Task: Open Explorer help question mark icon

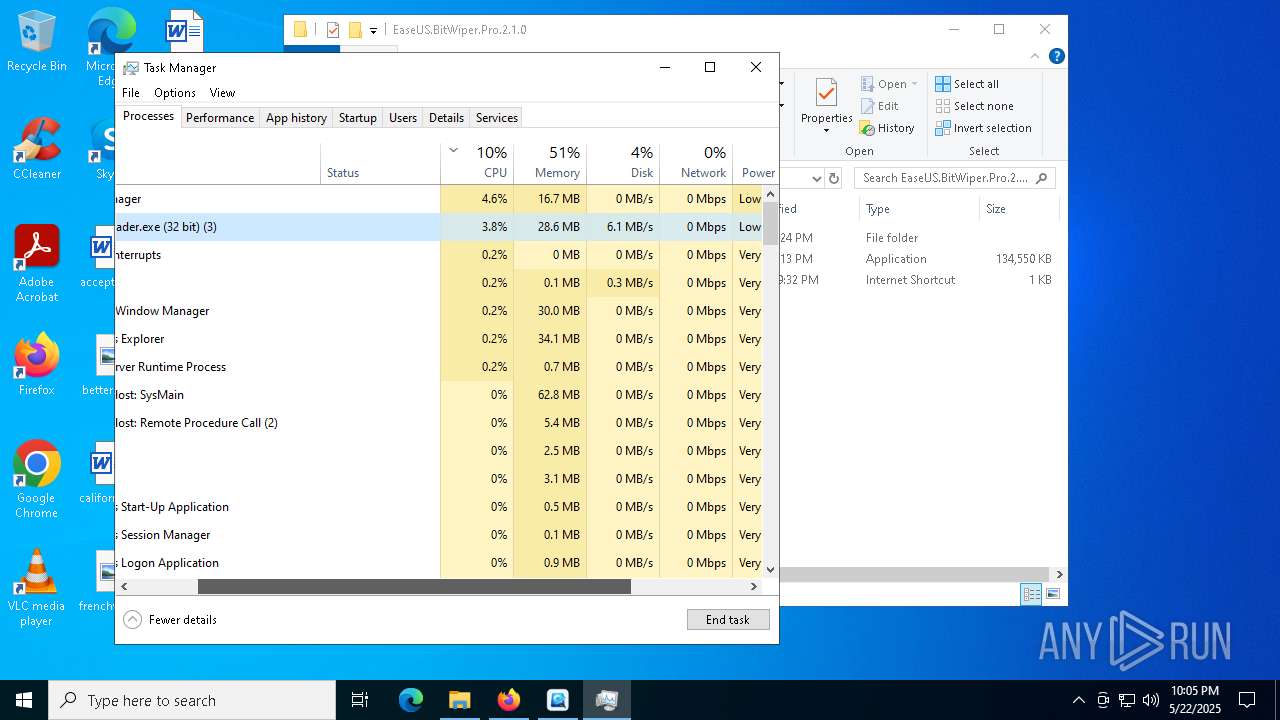Action: (1056, 56)
